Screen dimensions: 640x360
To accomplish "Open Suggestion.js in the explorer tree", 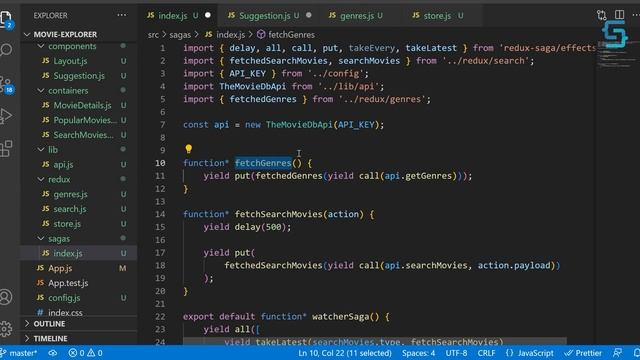I will pos(78,76).
